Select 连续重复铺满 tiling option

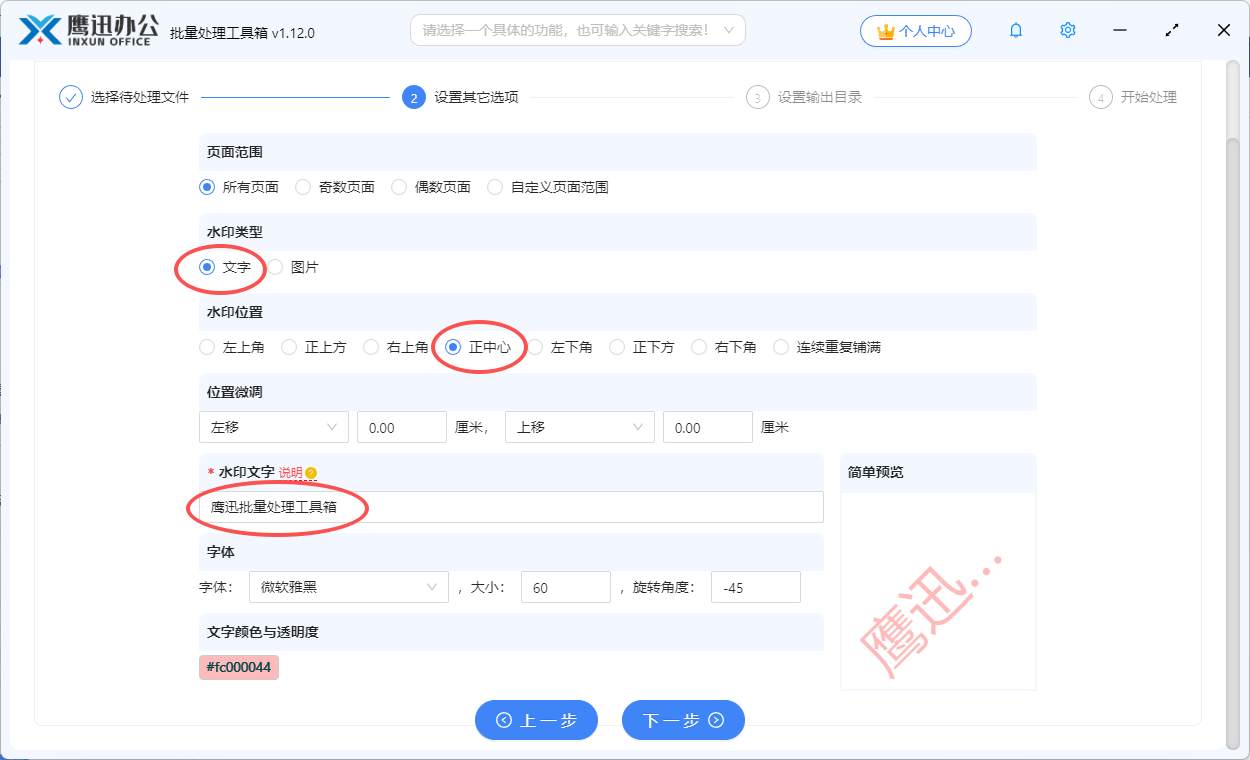[x=827, y=347]
